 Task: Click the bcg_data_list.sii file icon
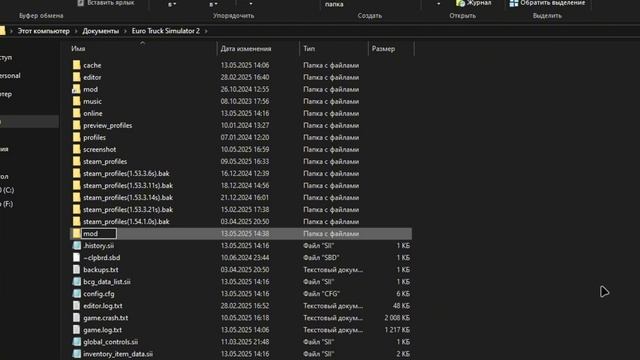(76, 282)
